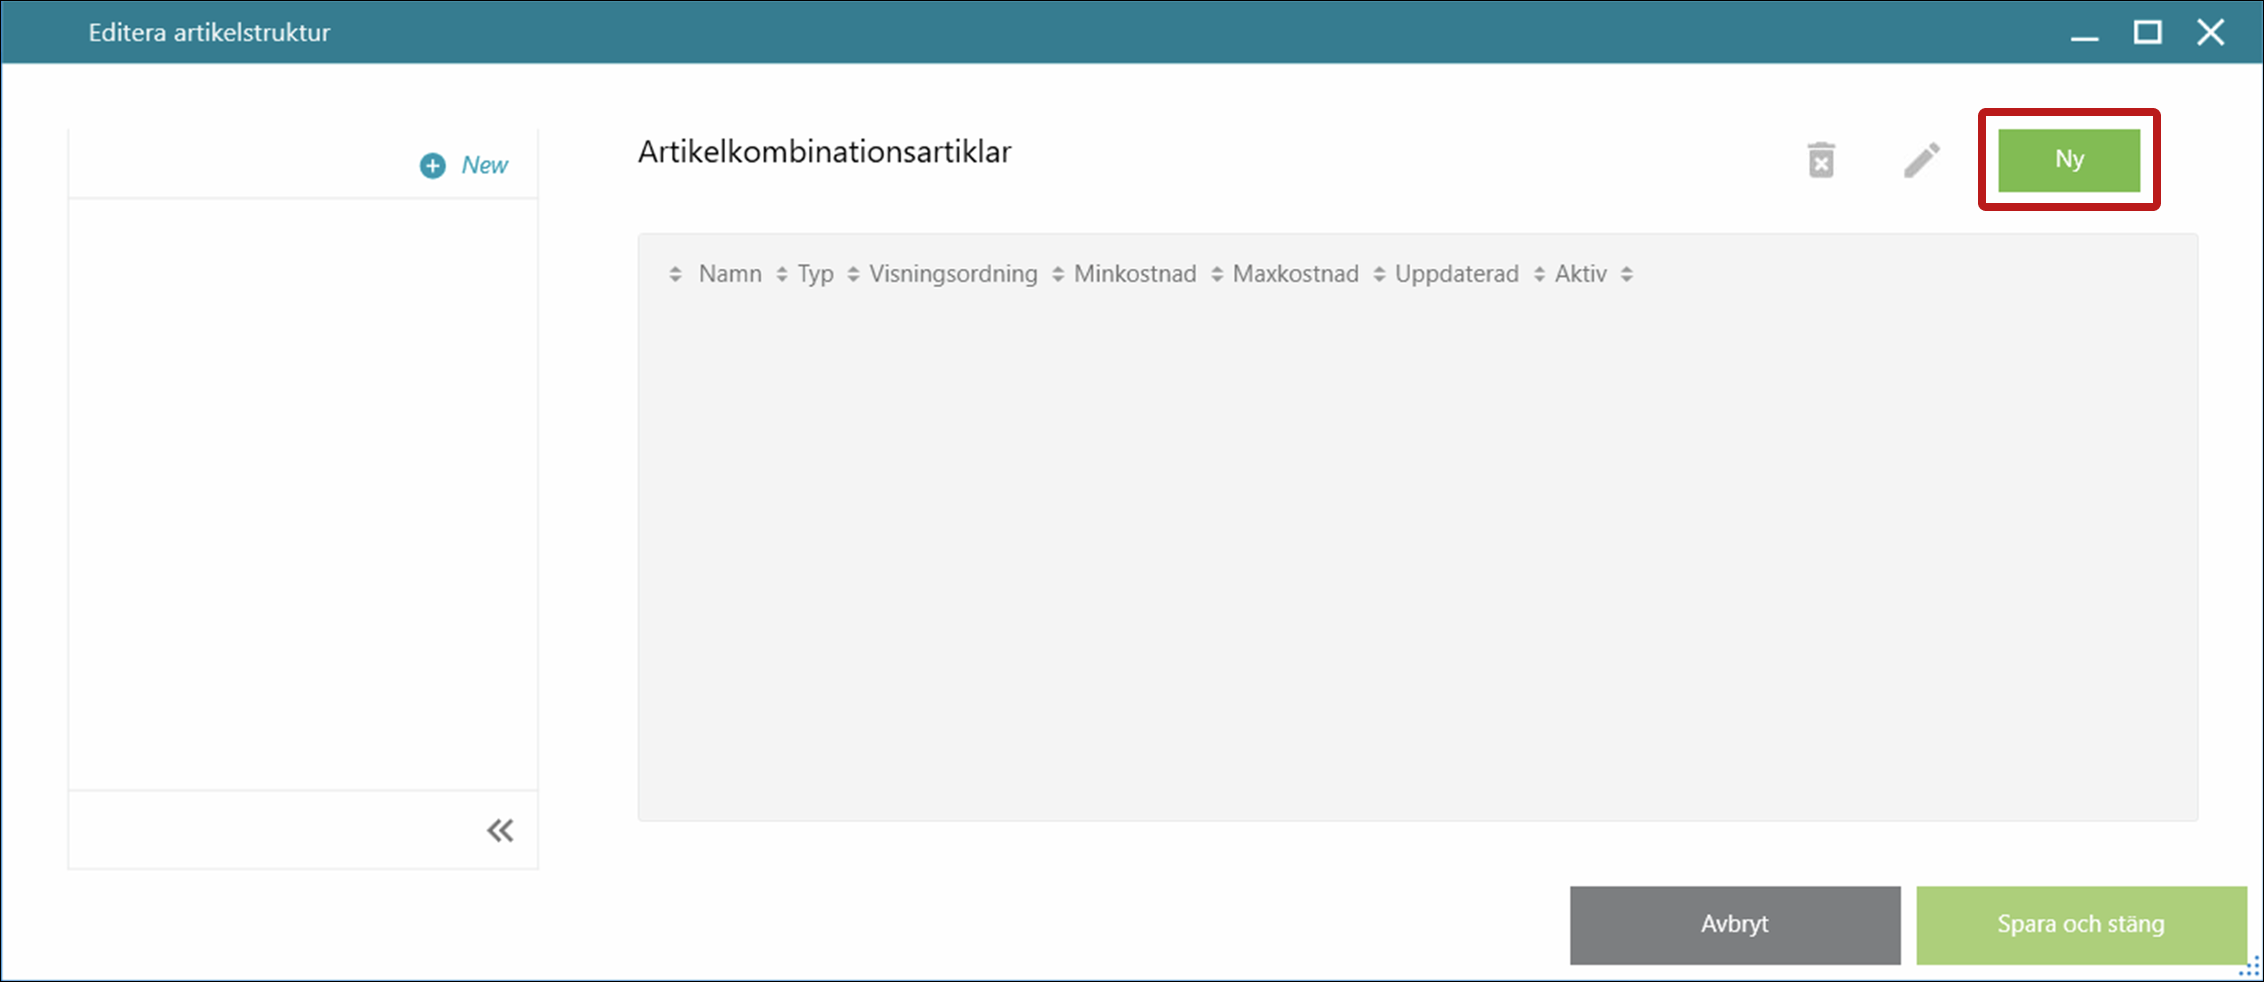Screen dimensions: 2264x982
Task: Click the green Ny button
Action: pyautogui.click(x=2068, y=160)
